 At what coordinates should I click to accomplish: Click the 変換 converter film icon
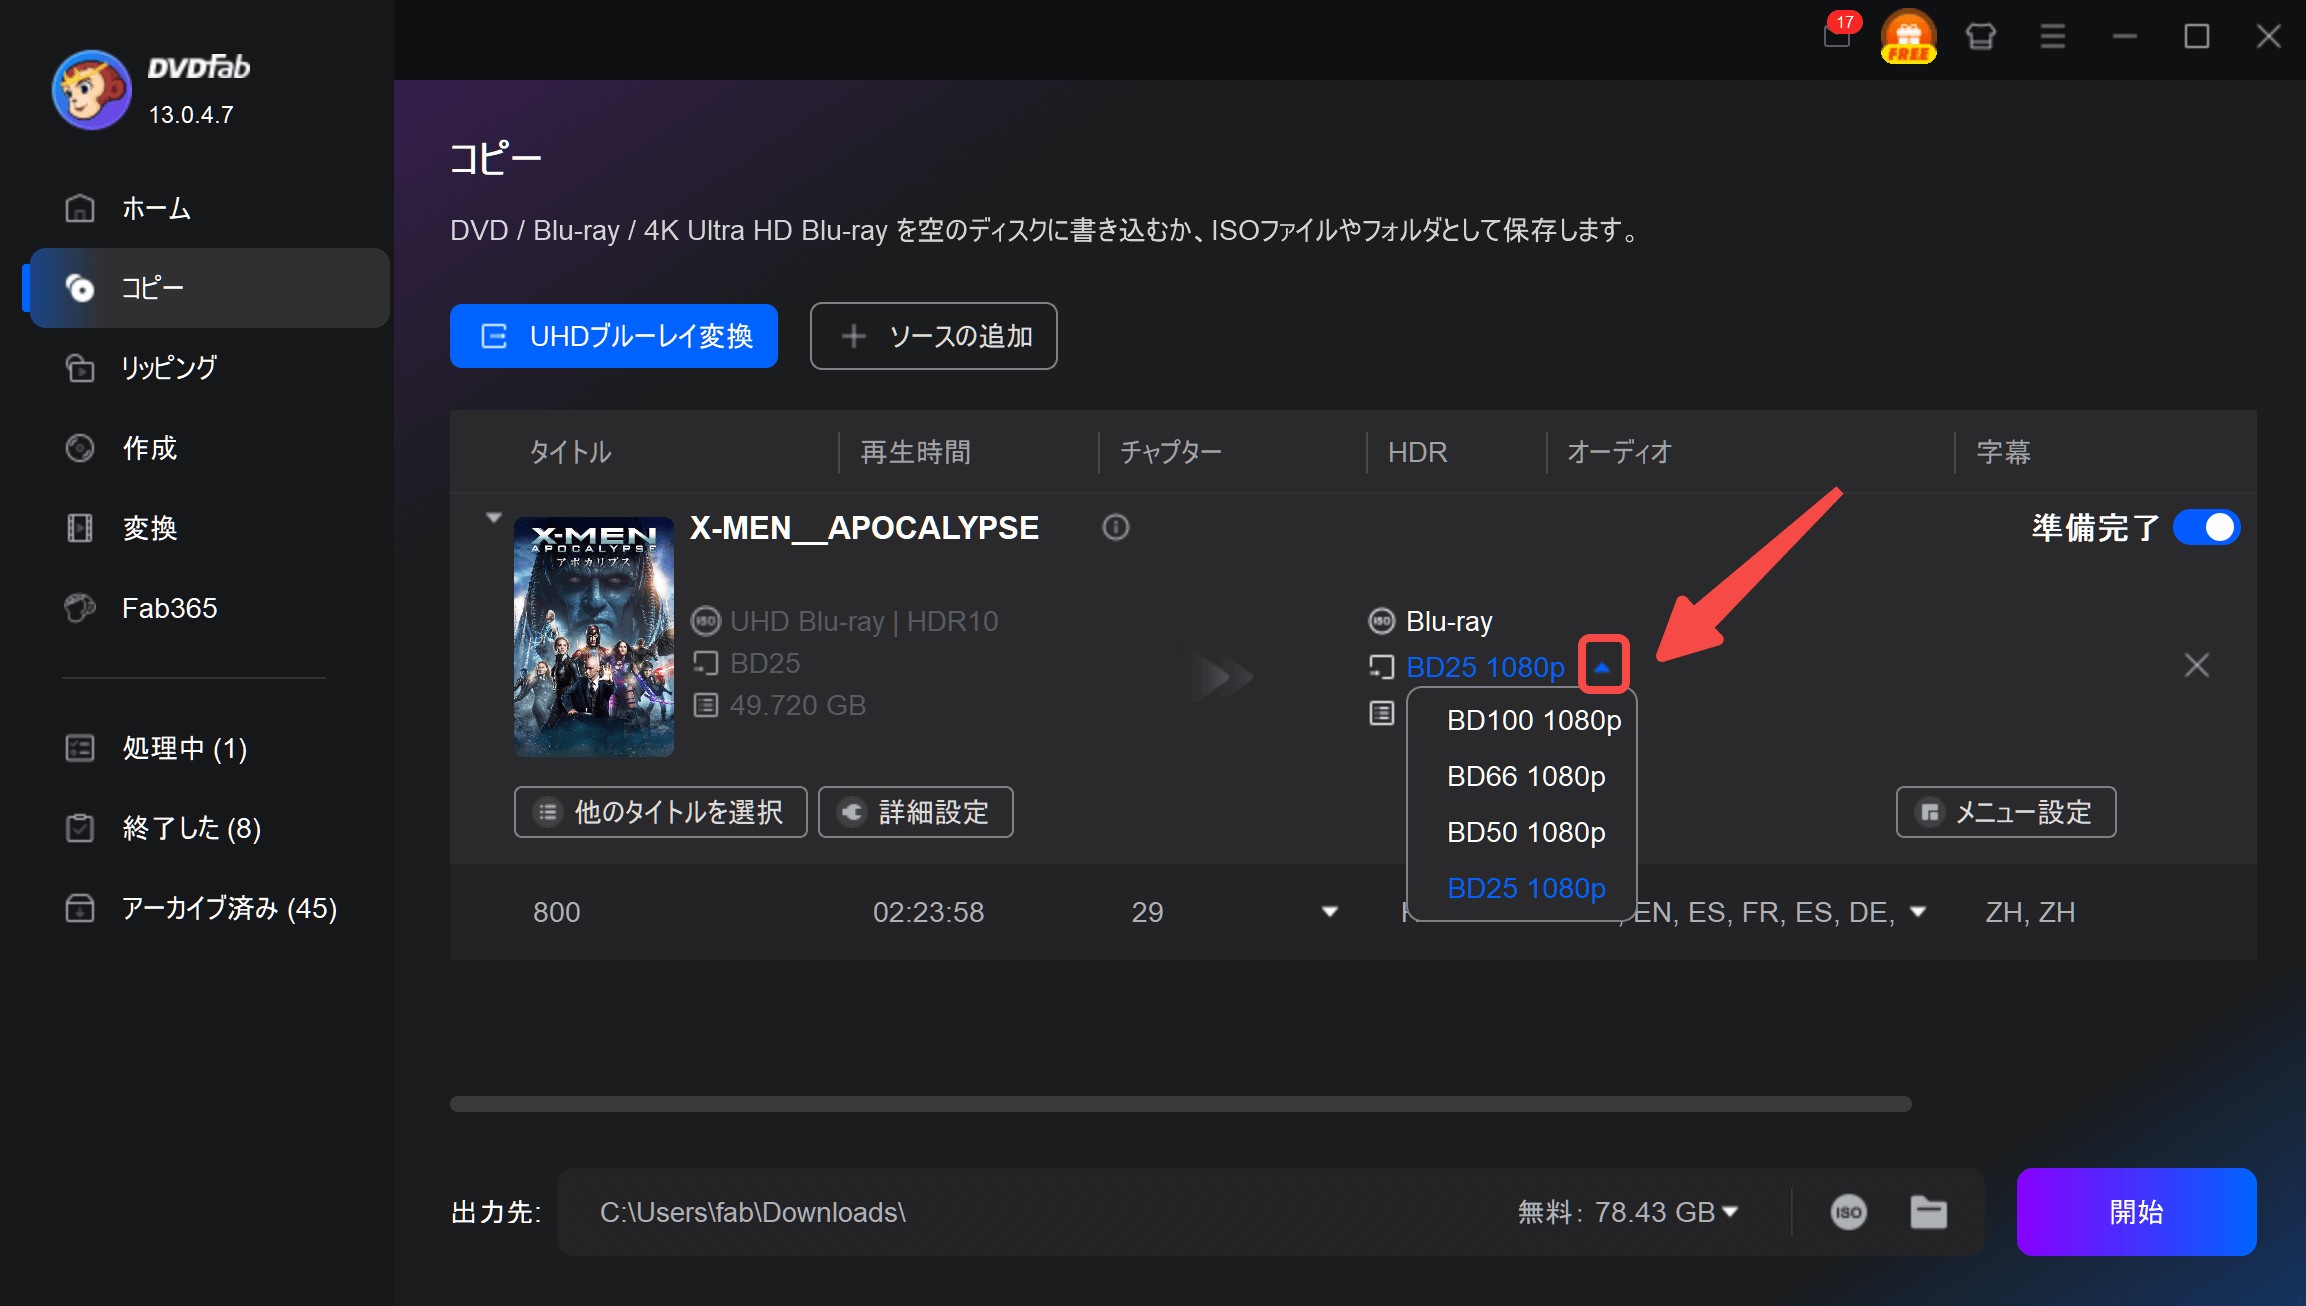[80, 528]
